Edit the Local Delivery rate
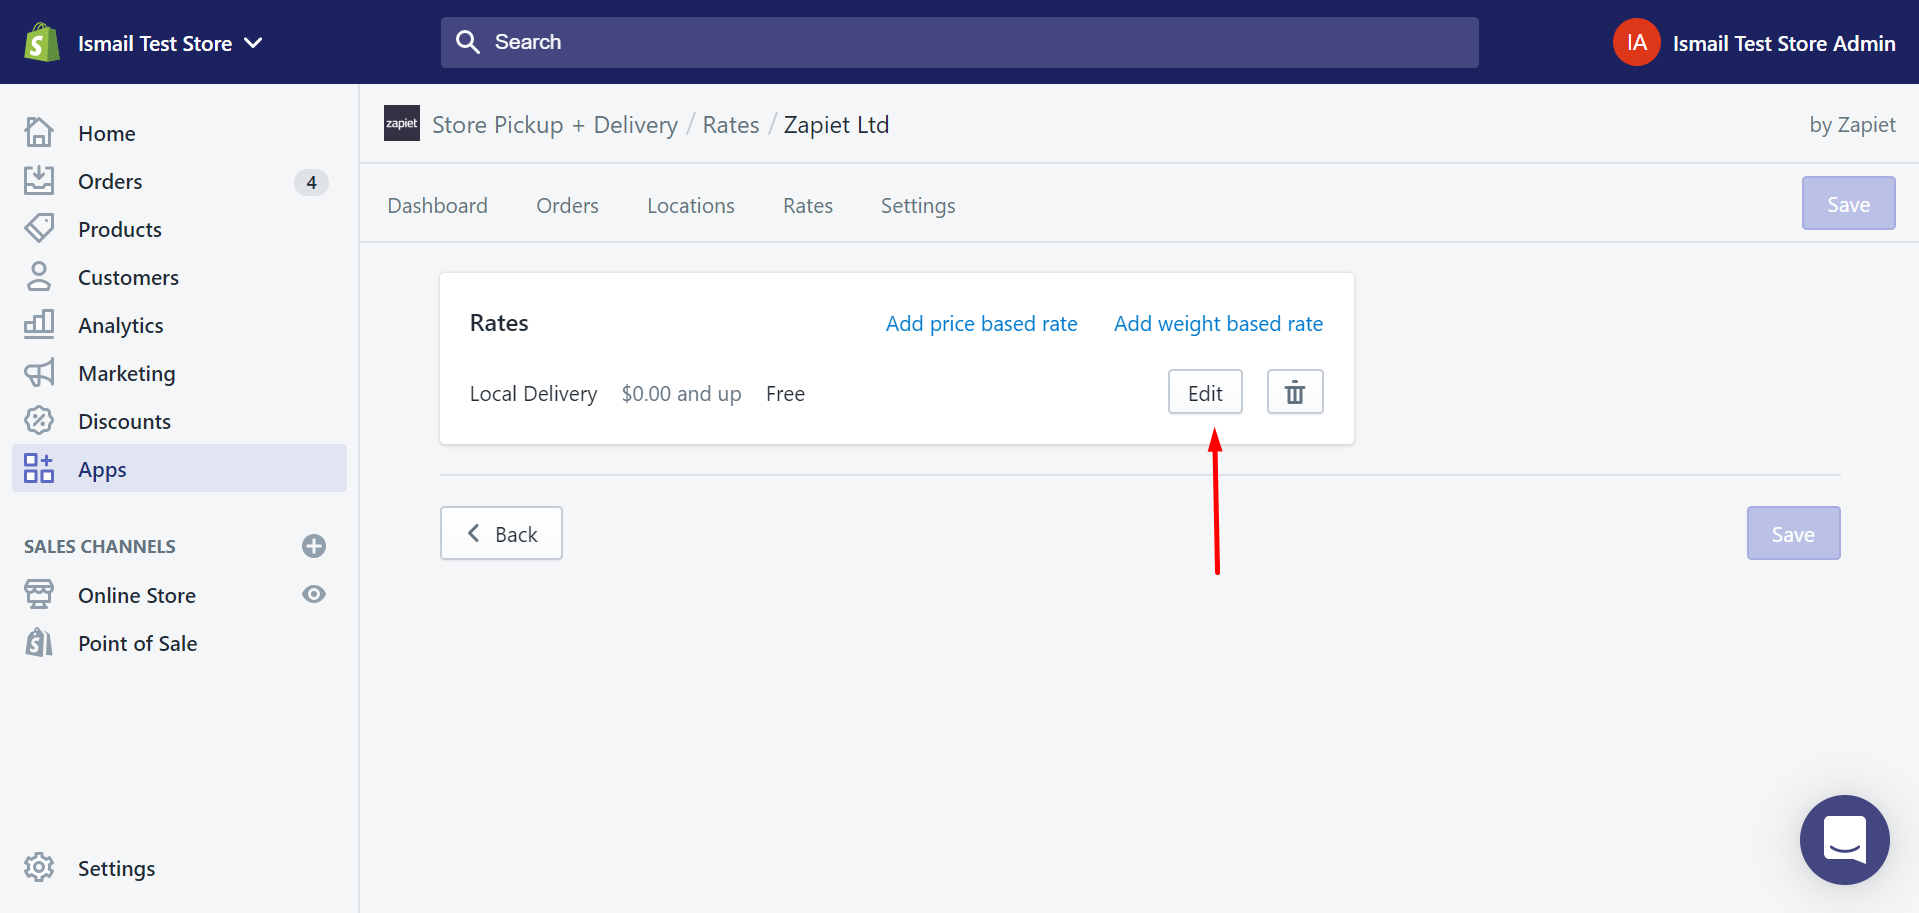This screenshot has height=913, width=1919. click(x=1205, y=392)
